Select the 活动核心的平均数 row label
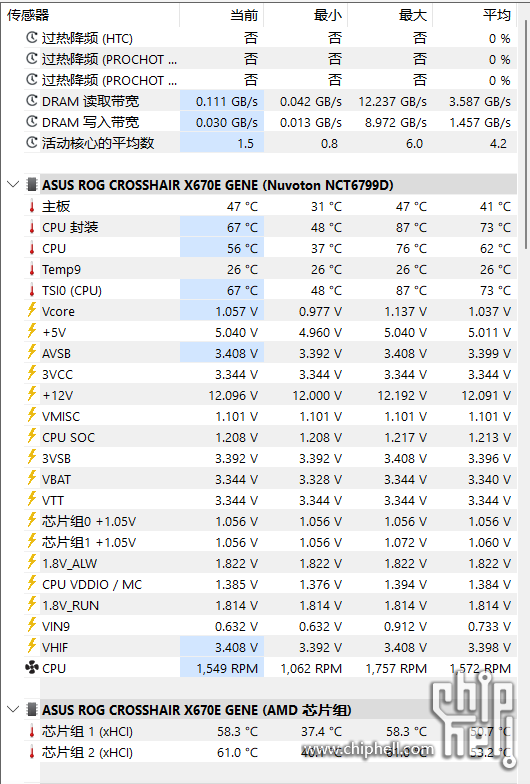Image resolution: width=530 pixels, height=784 pixels. [x=98, y=143]
